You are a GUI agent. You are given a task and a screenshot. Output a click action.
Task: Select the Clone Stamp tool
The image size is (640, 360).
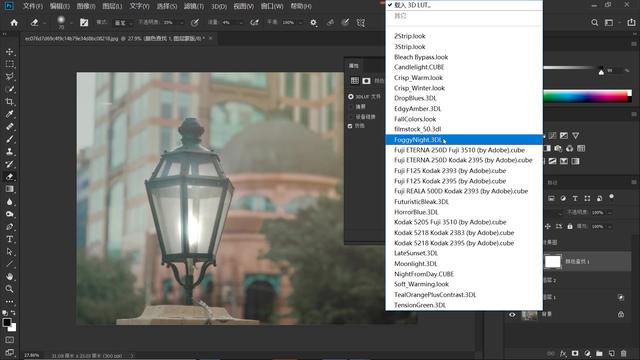pyautogui.click(x=10, y=151)
